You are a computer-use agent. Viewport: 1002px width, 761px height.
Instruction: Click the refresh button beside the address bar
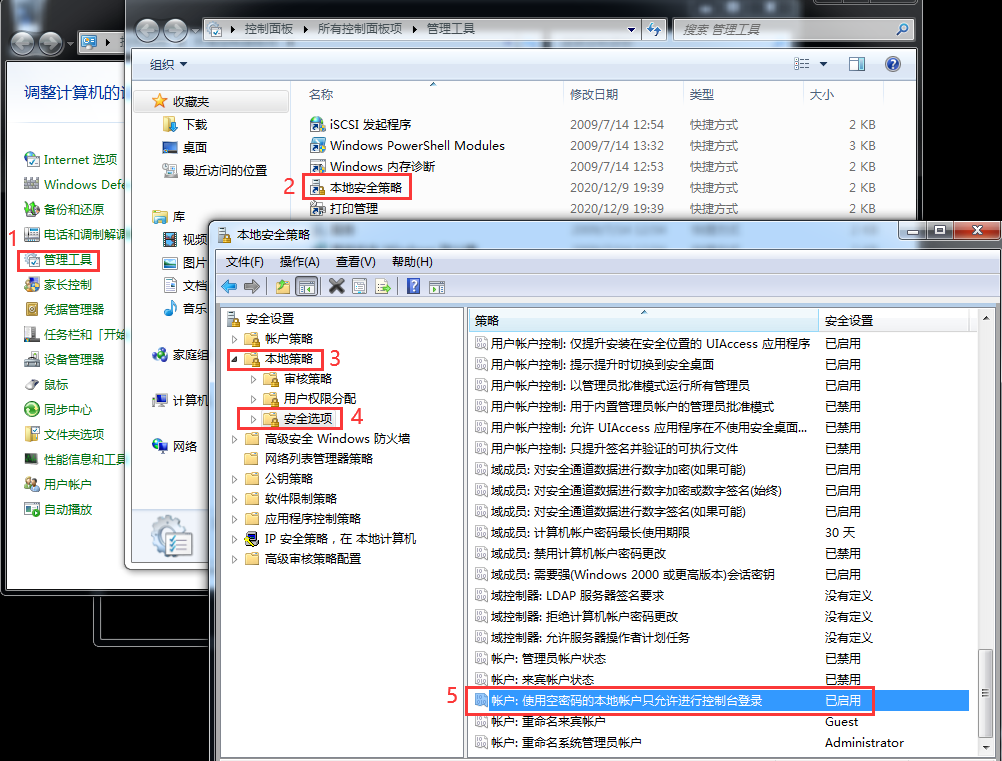click(x=654, y=29)
